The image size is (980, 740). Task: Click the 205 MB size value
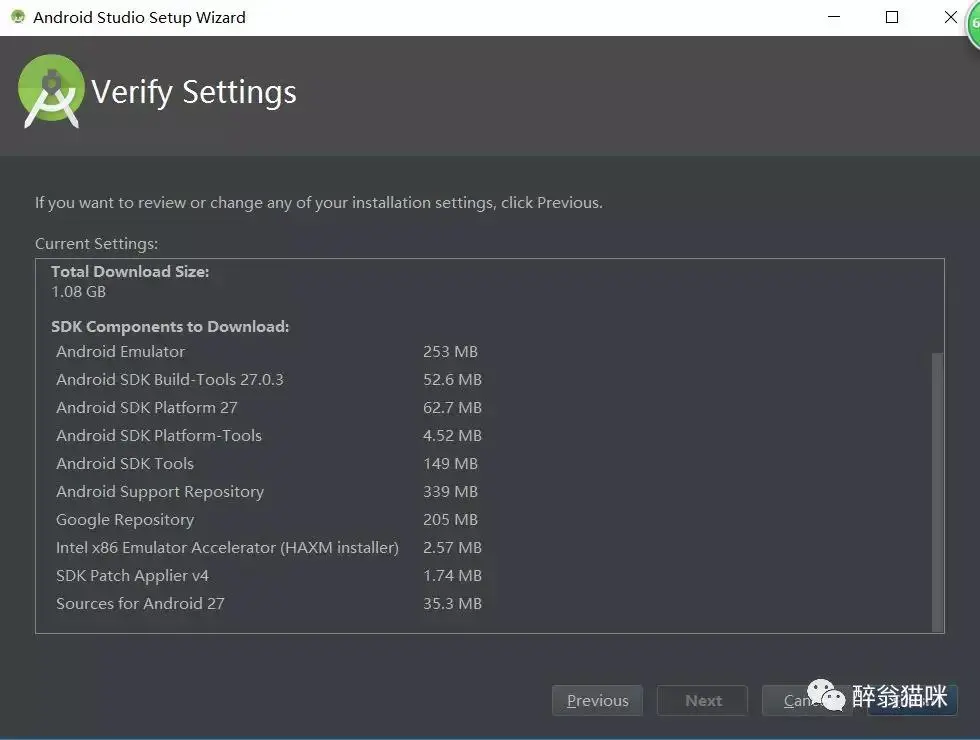[x=451, y=520]
